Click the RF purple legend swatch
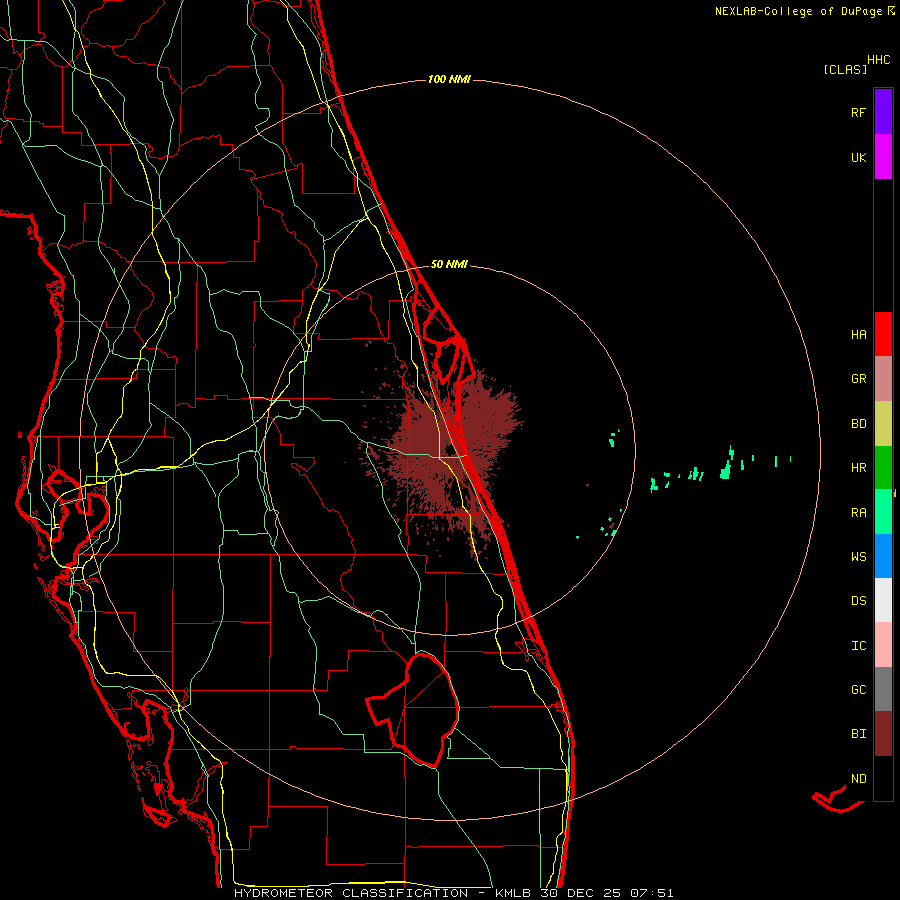 coord(883,112)
